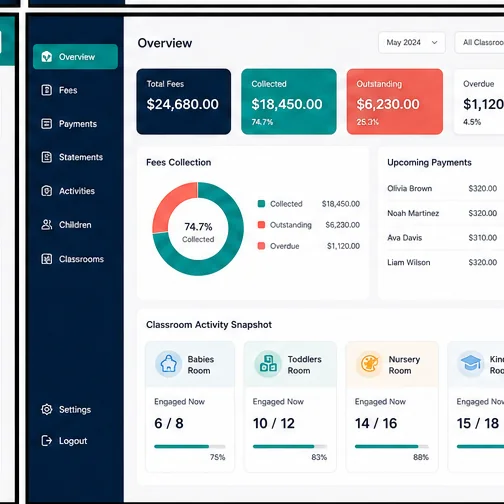Click the Nursery Room palette icon
This screenshot has width=504, height=504.
(370, 364)
